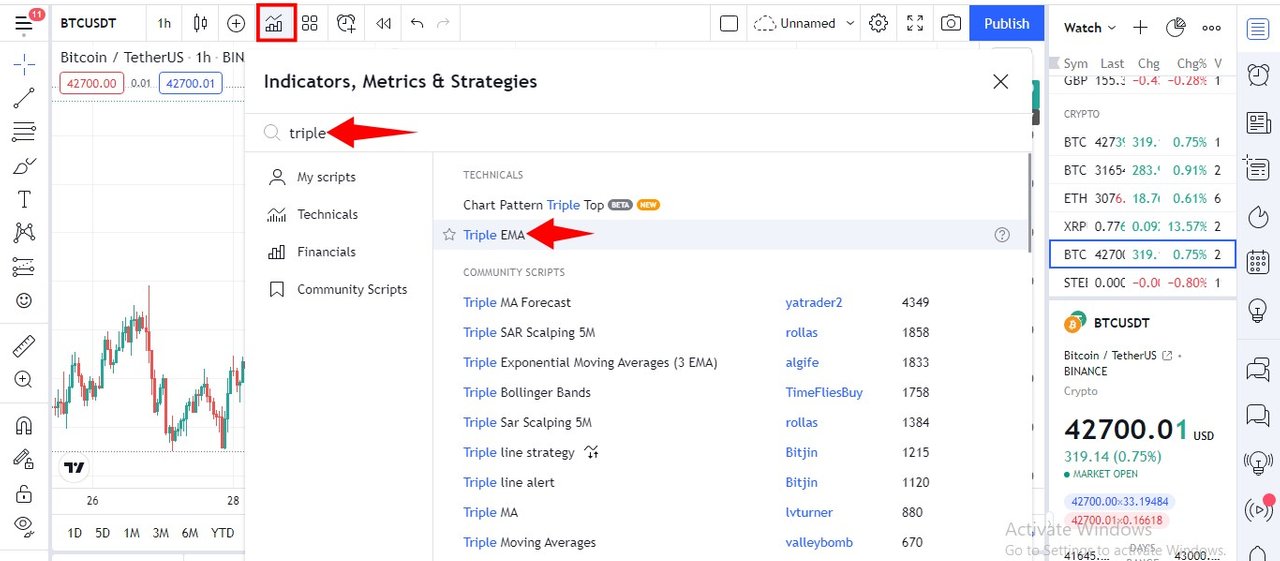Click the Publish button
Screen dimensions: 1280x561
(1006, 23)
